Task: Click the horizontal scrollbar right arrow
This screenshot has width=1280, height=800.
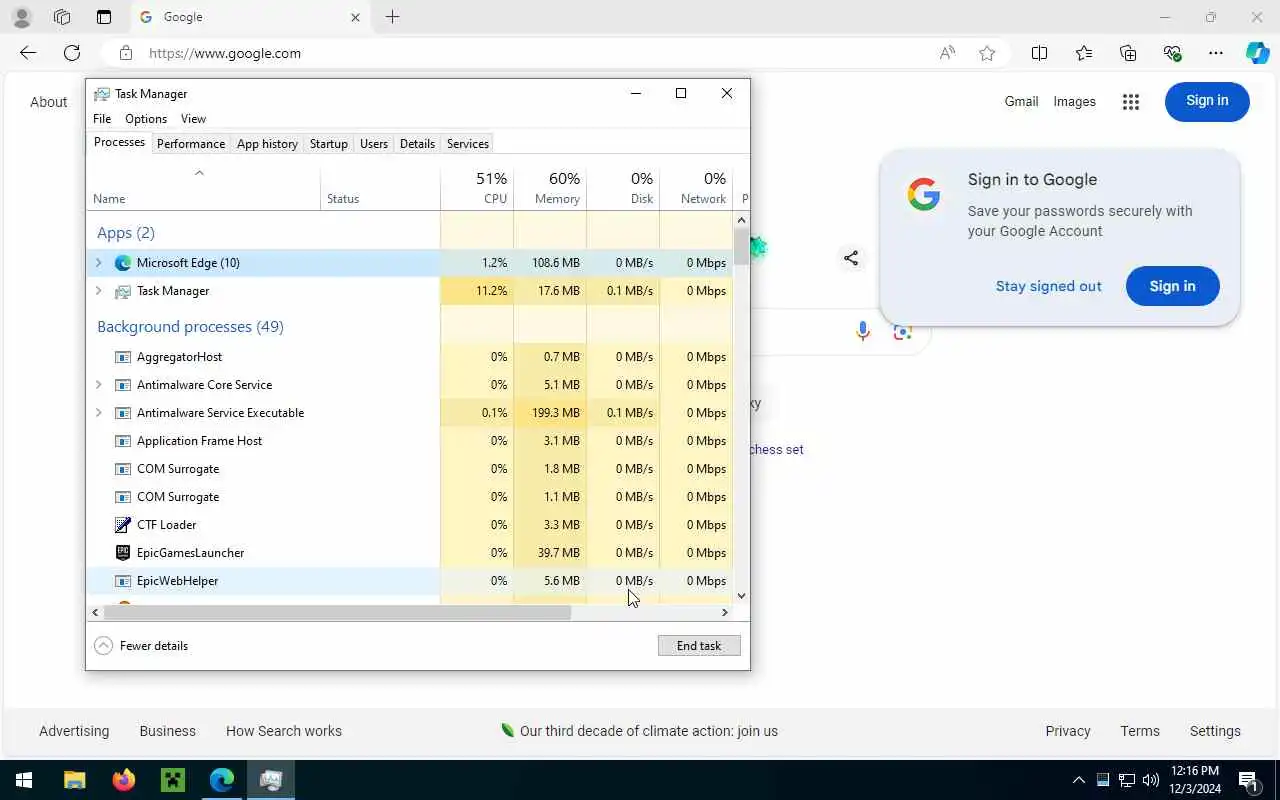Action: 725,612
